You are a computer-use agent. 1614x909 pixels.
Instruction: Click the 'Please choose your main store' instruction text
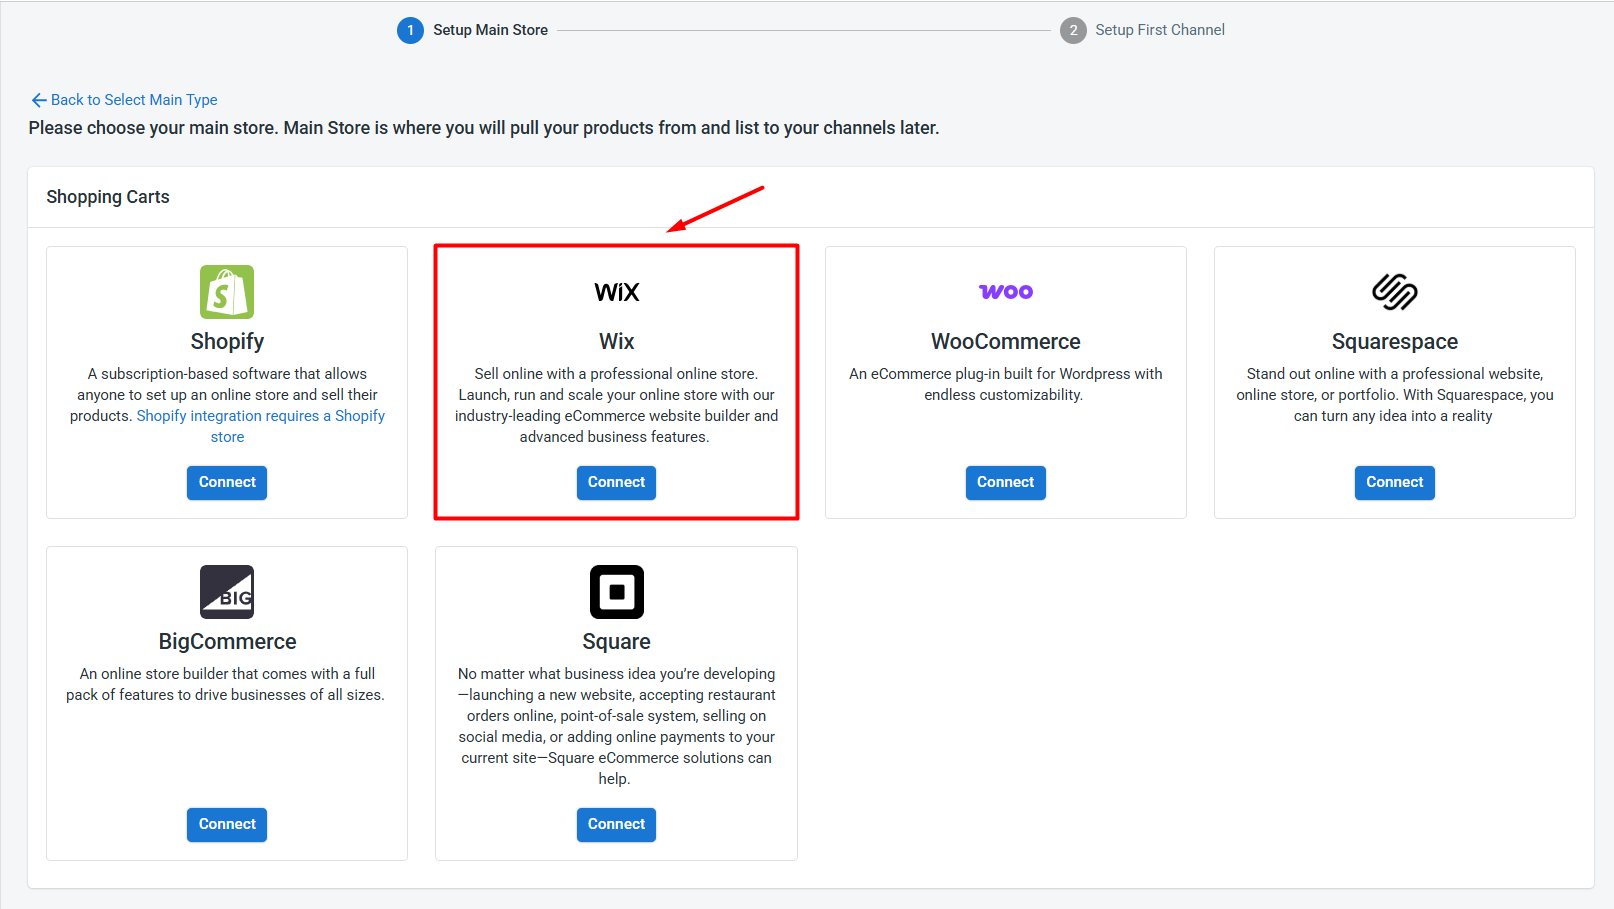[x=484, y=128]
